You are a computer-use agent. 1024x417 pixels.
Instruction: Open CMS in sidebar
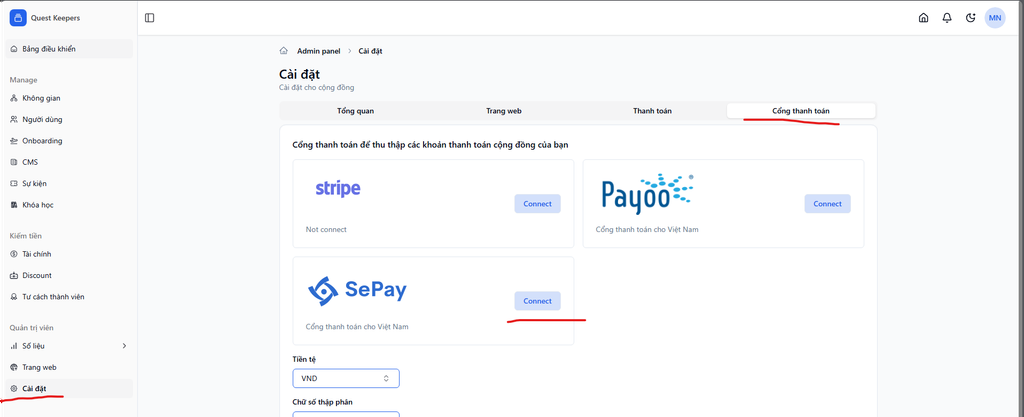tap(69, 162)
